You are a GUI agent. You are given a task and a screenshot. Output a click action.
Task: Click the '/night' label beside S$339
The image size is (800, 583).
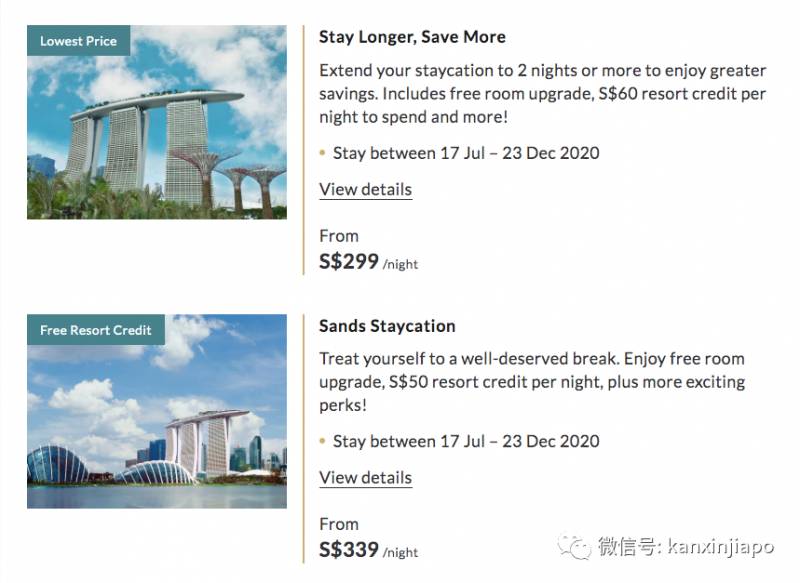(401, 552)
